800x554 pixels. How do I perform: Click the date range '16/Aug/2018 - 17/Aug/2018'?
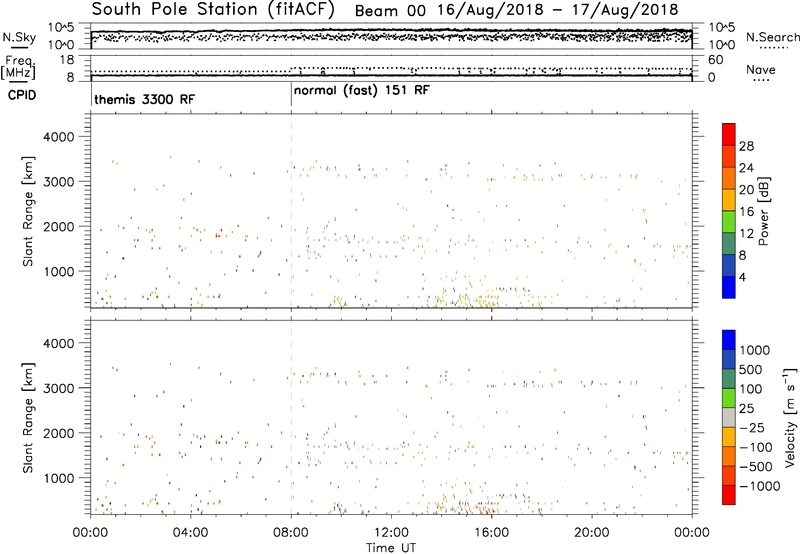558,10
